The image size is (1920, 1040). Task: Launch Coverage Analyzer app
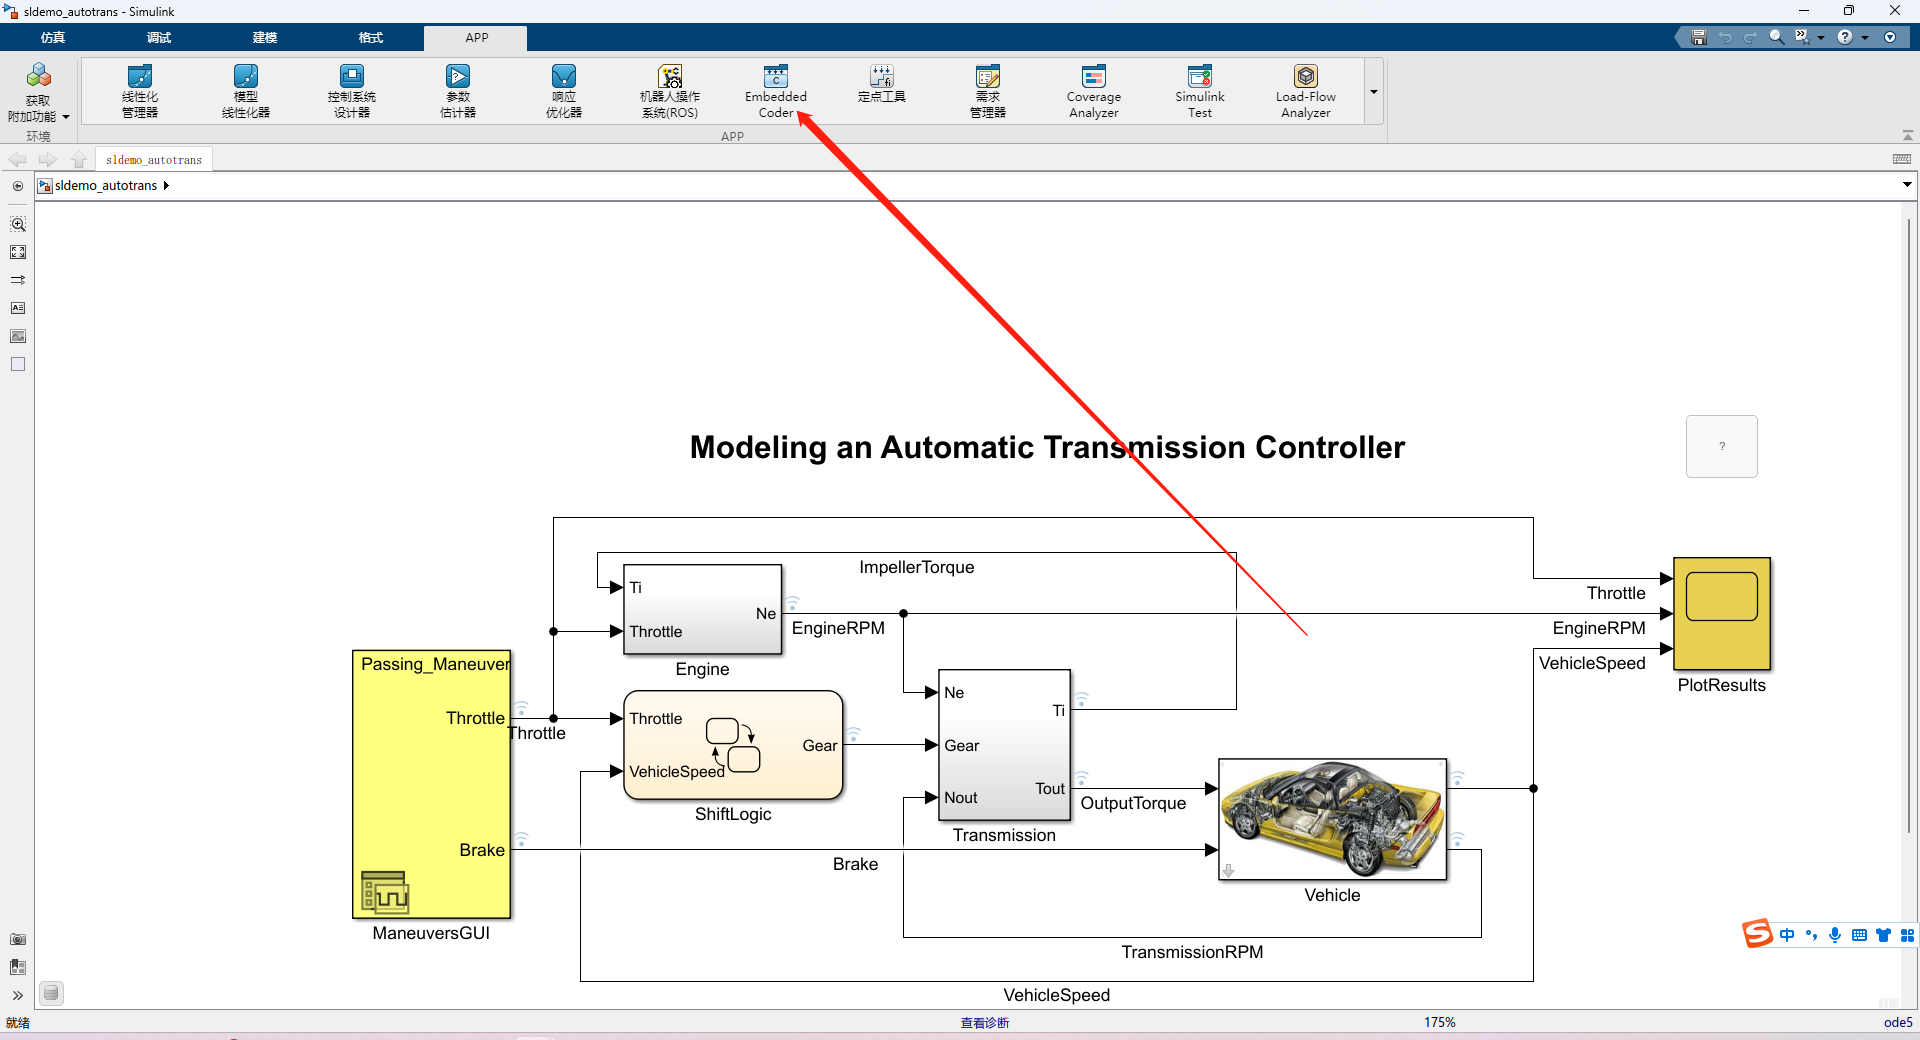(1093, 91)
